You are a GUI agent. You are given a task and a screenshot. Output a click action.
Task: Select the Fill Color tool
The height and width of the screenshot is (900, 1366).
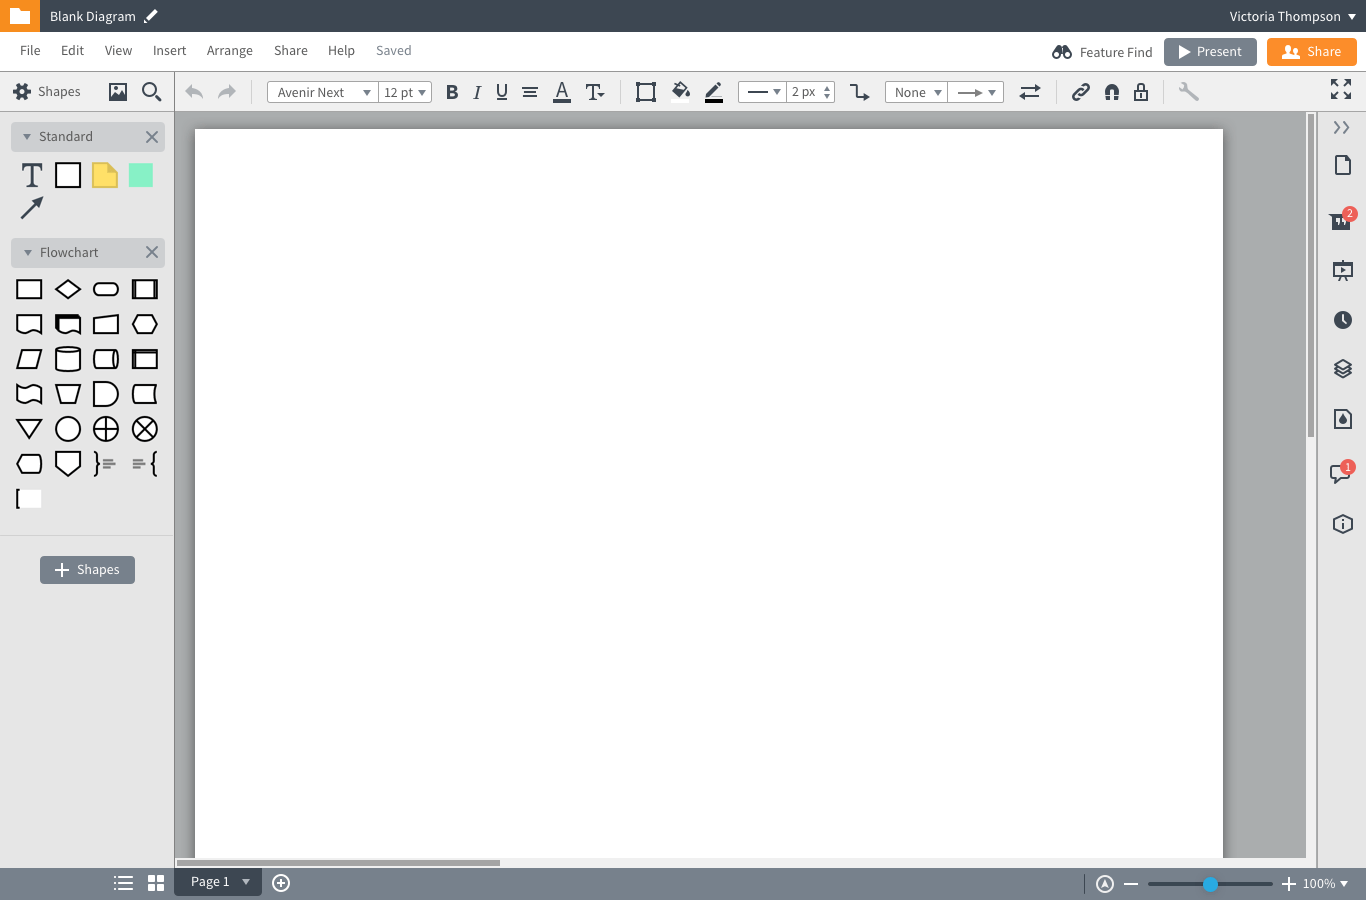680,91
